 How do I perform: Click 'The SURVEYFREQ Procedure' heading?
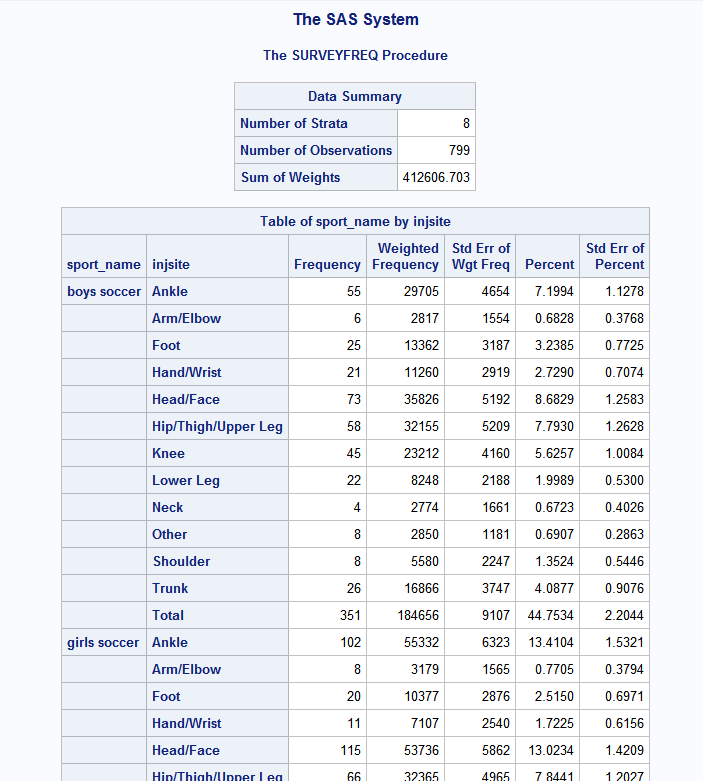355,56
